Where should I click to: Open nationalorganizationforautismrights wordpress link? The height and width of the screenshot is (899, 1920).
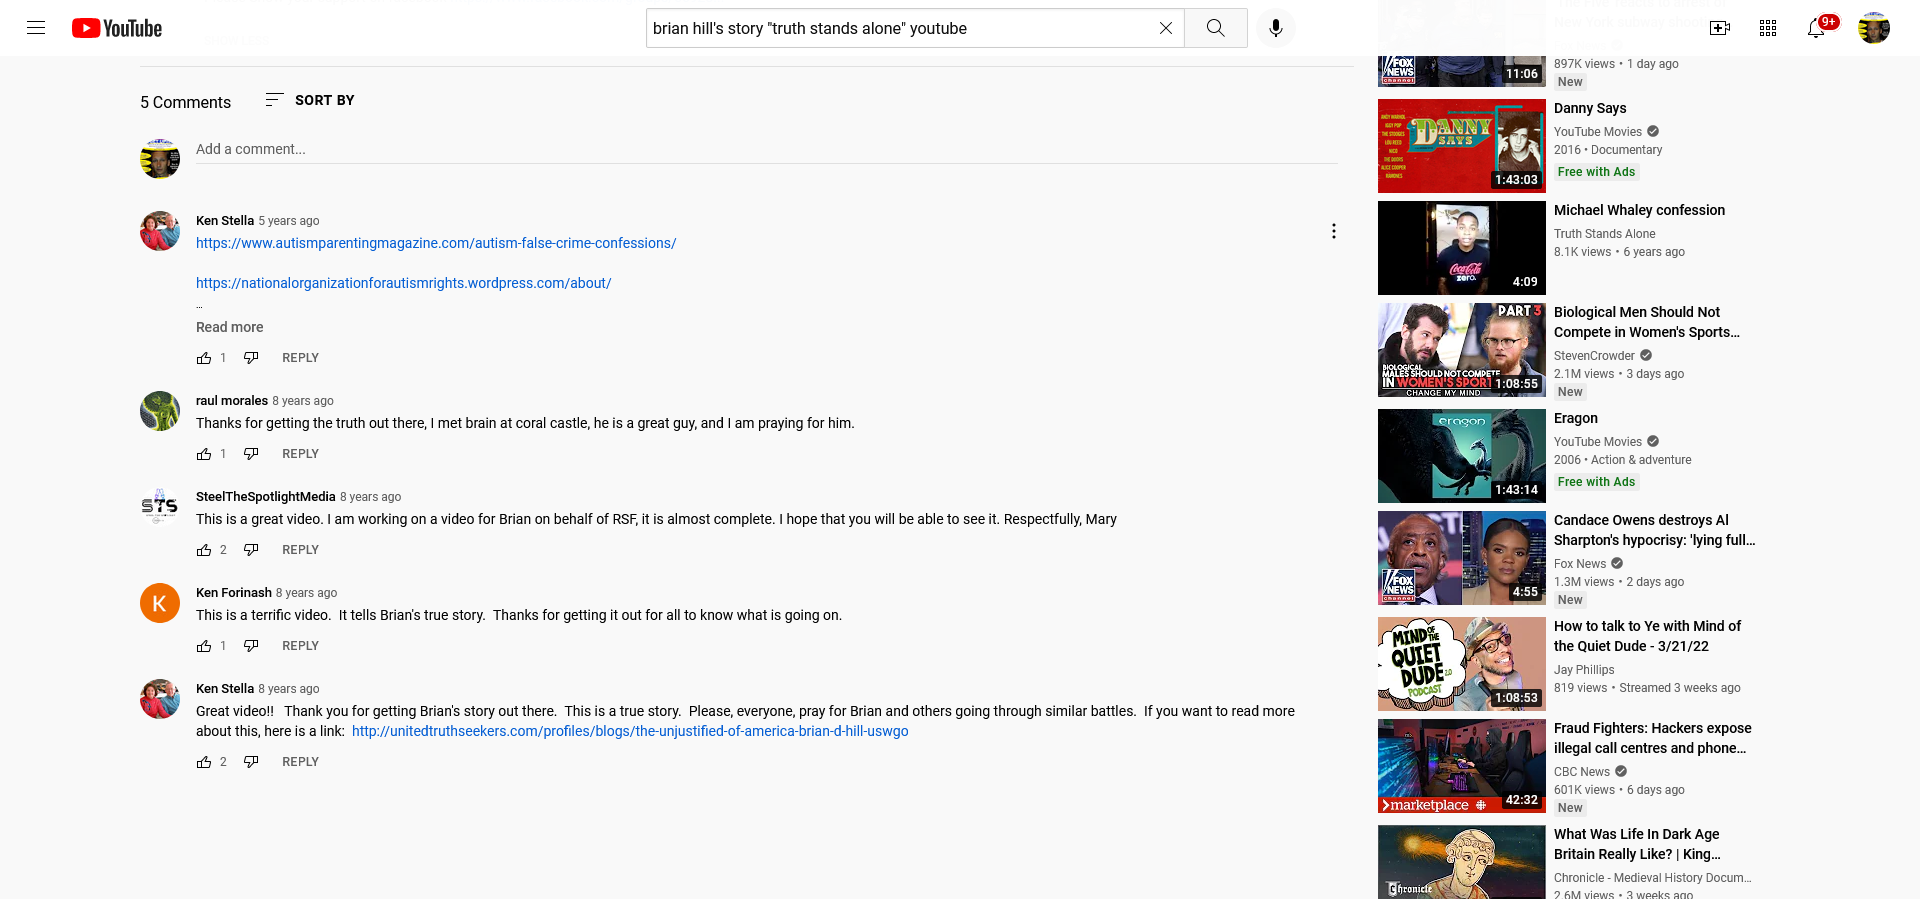404,283
